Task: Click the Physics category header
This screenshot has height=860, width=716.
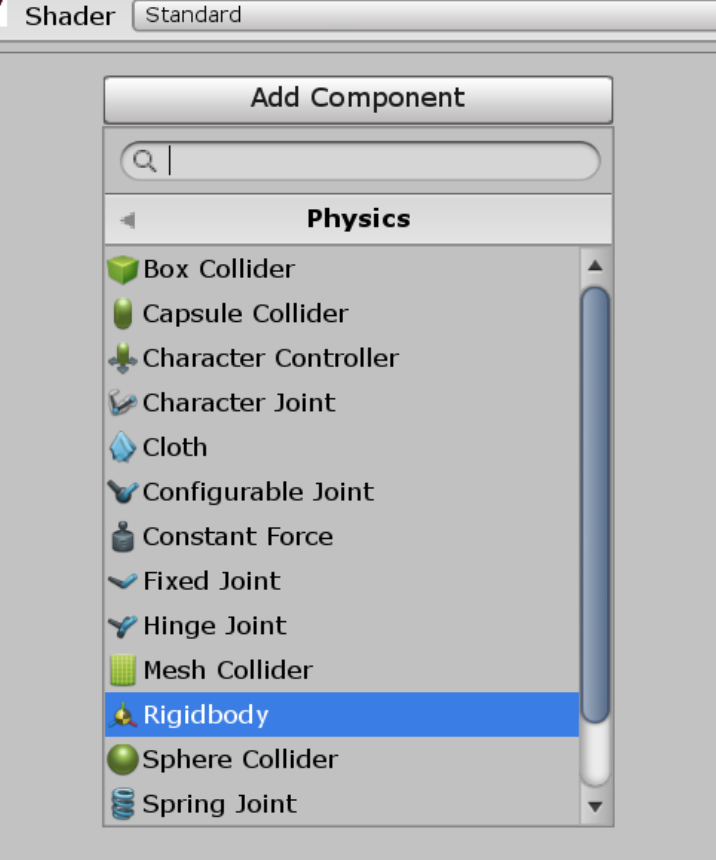Action: tap(358, 219)
